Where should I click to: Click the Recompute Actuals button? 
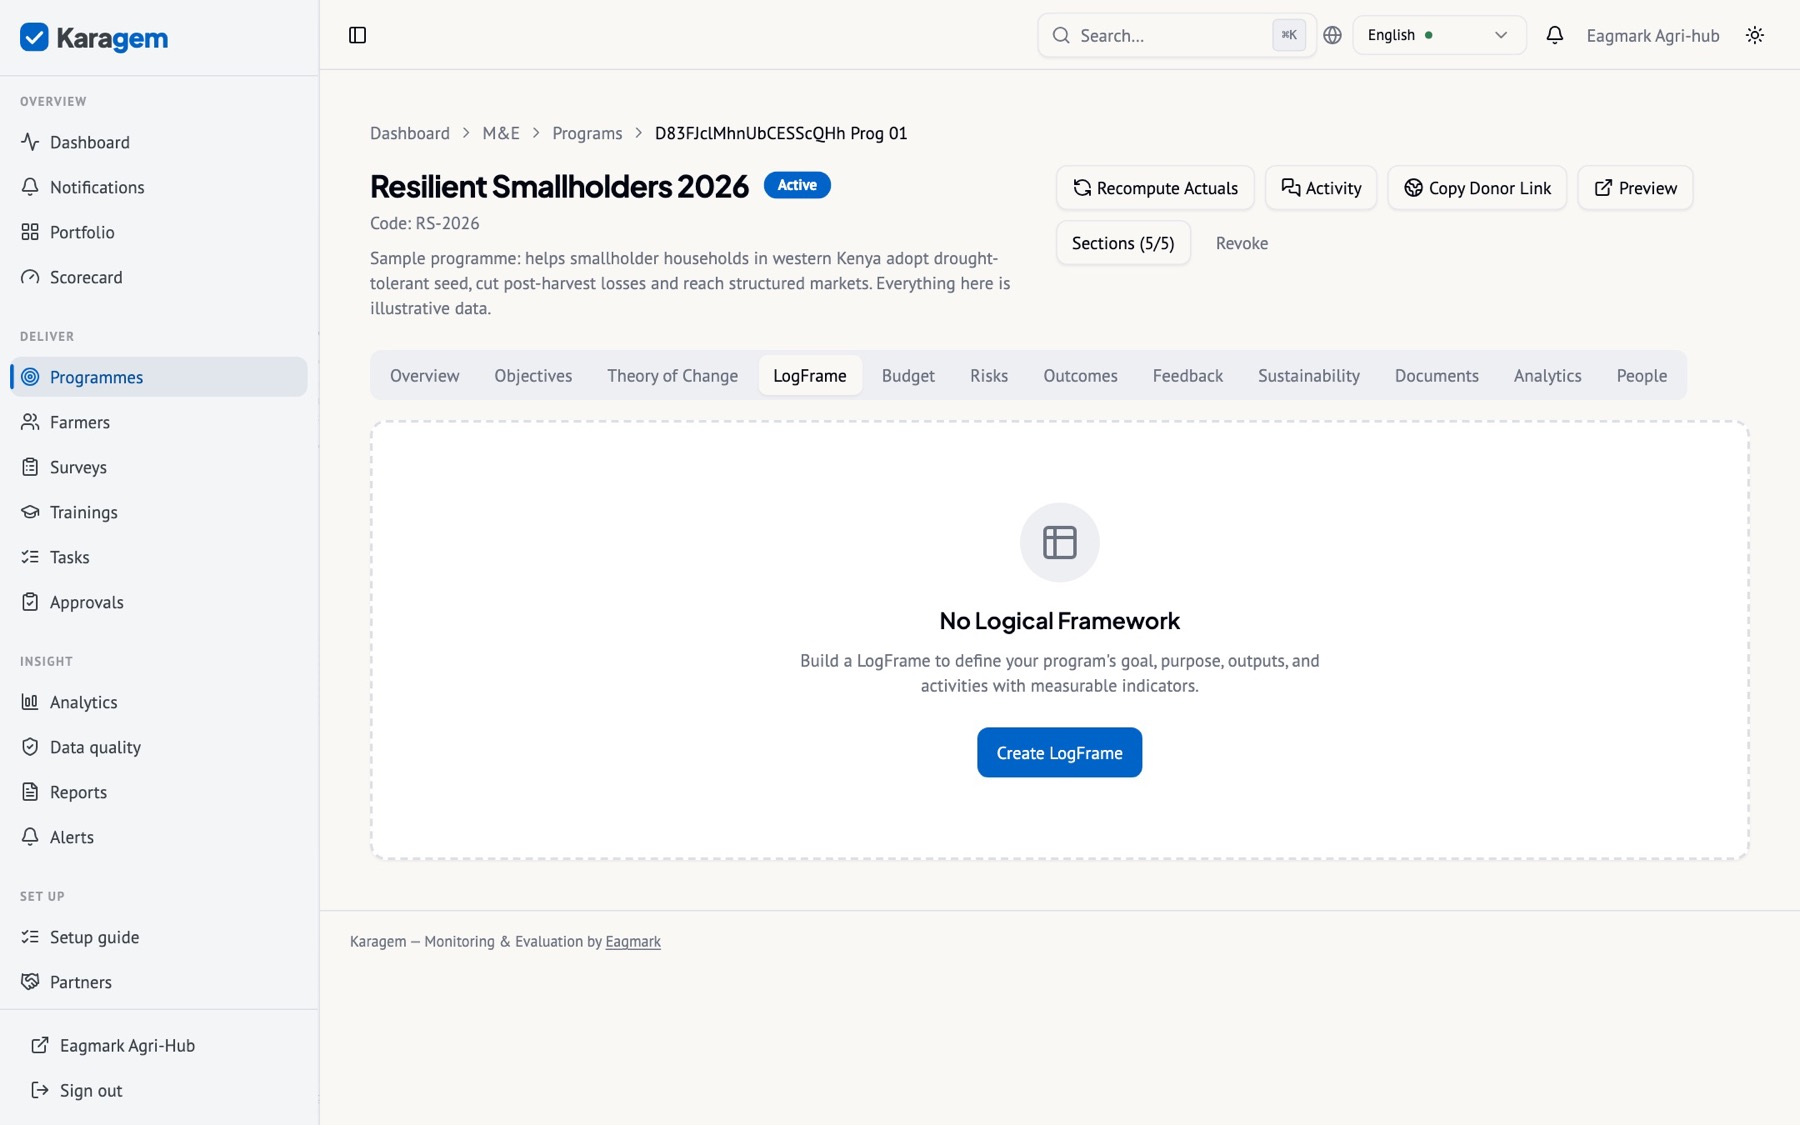point(1155,188)
